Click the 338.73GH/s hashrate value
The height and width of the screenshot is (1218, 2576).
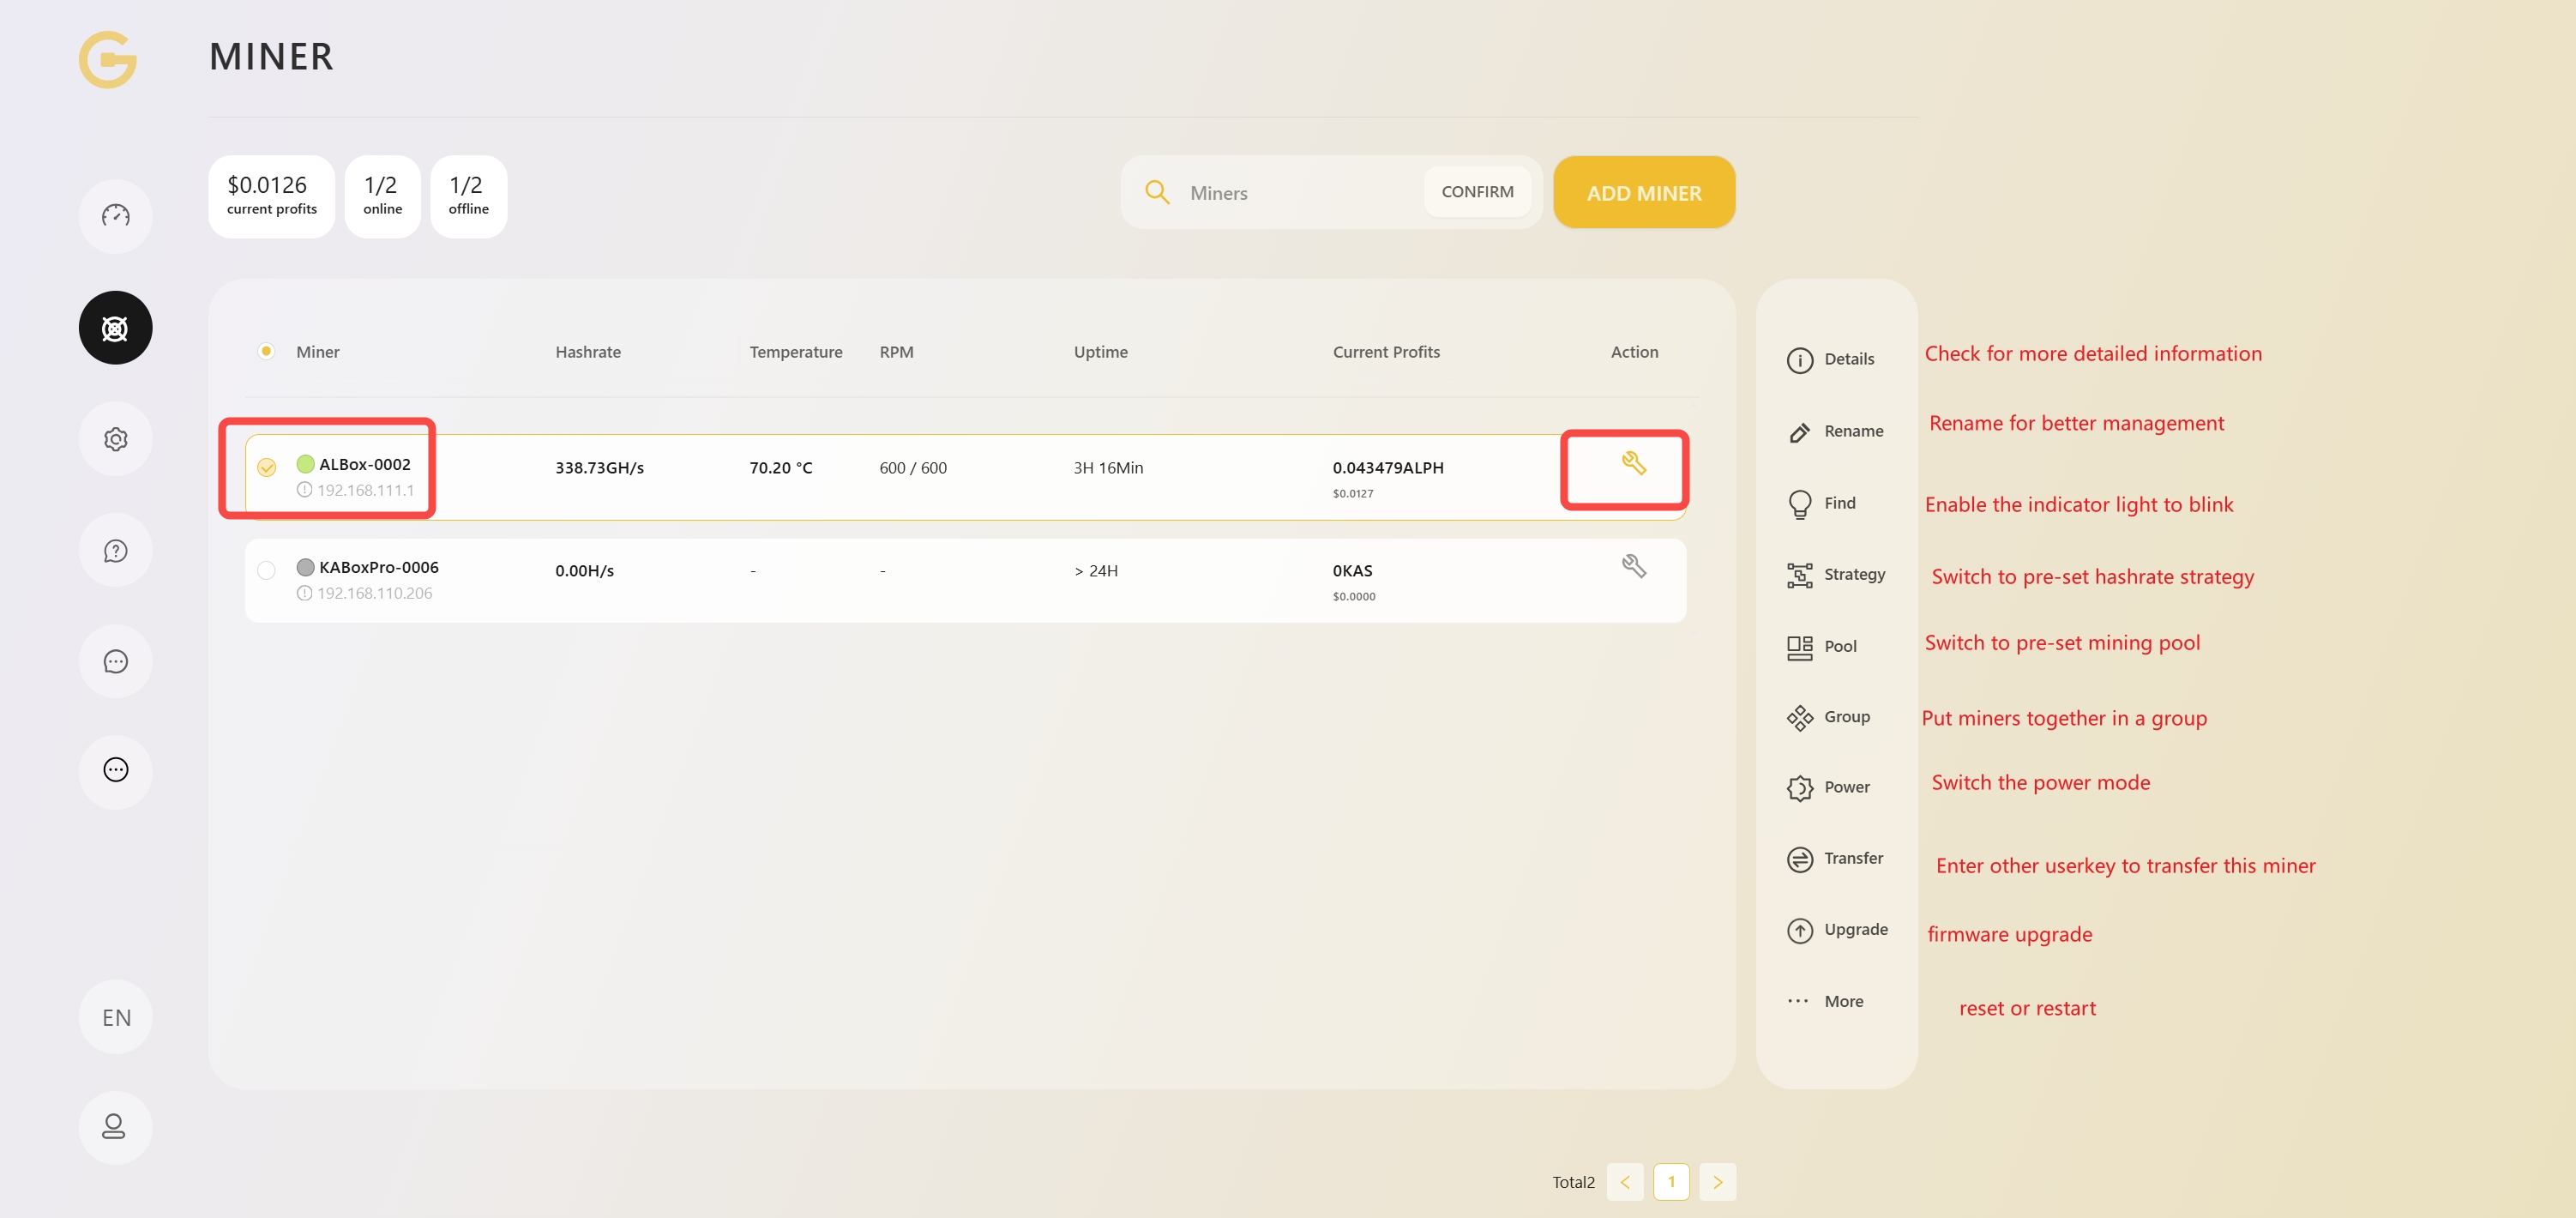(599, 467)
